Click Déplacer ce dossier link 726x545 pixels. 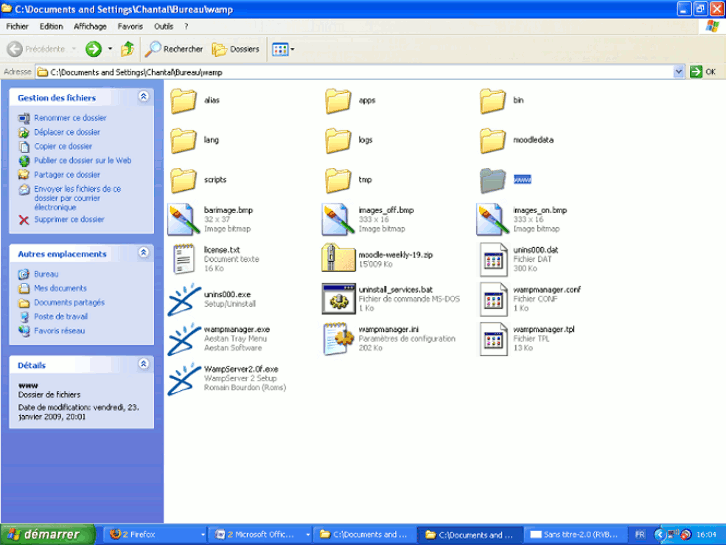(67, 132)
